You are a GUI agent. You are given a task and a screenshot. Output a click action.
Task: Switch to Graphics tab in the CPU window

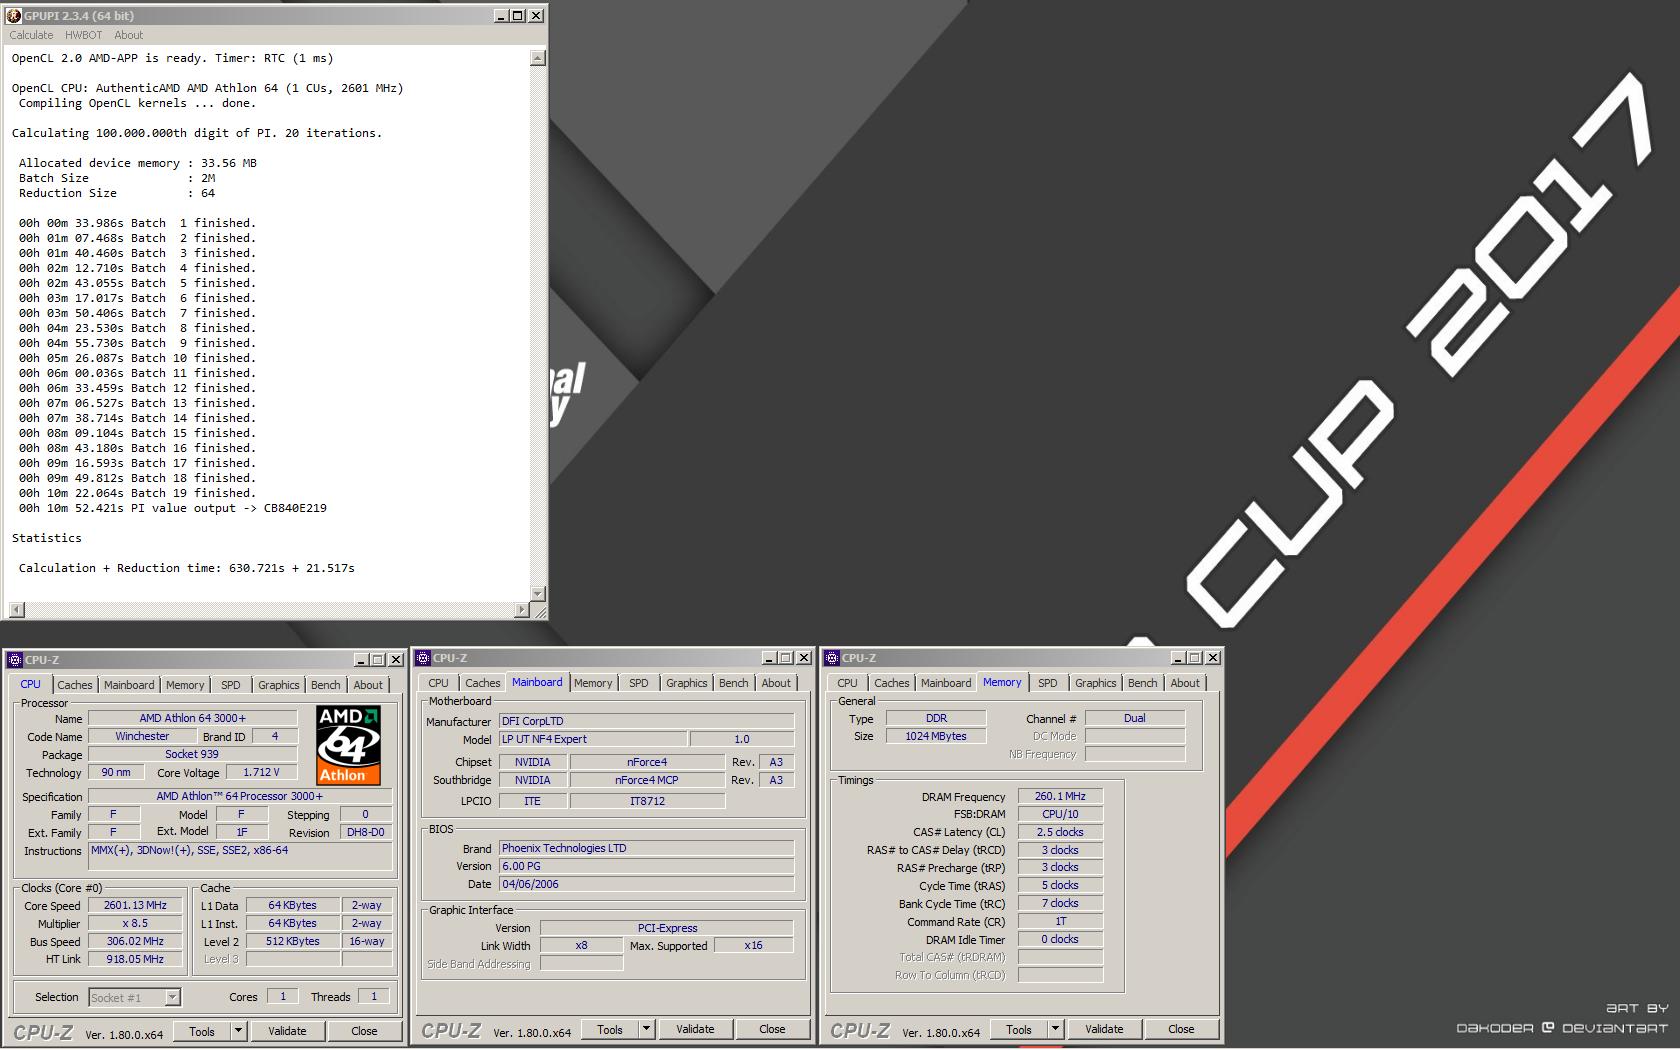pos(279,685)
